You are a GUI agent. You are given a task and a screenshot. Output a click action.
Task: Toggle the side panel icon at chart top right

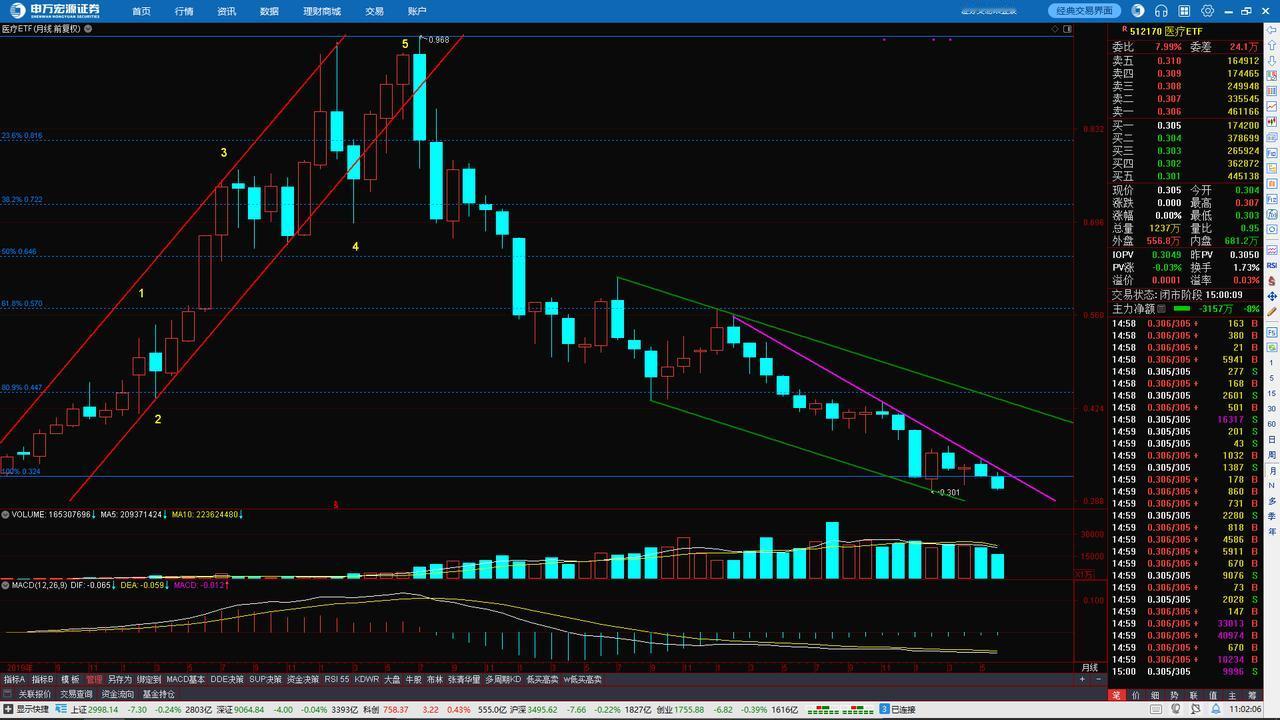[1067, 29]
